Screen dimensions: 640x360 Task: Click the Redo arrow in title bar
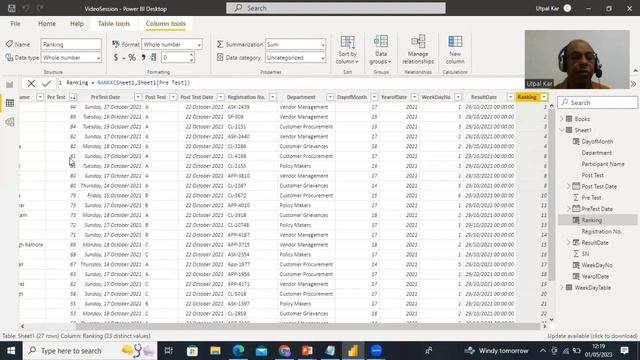click(40, 8)
